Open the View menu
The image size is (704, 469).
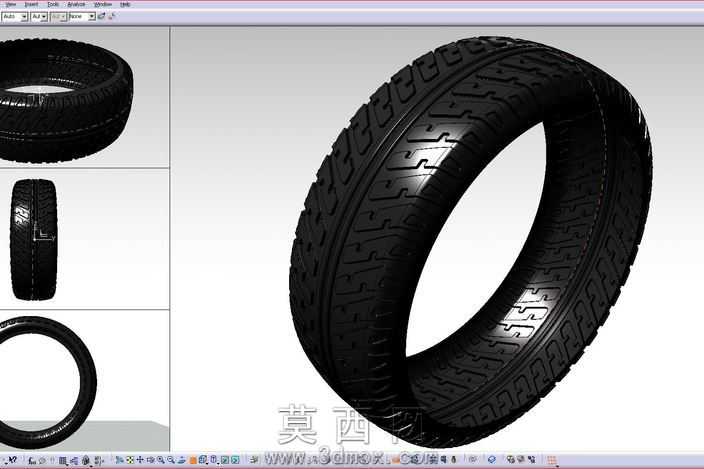tap(10, 4)
